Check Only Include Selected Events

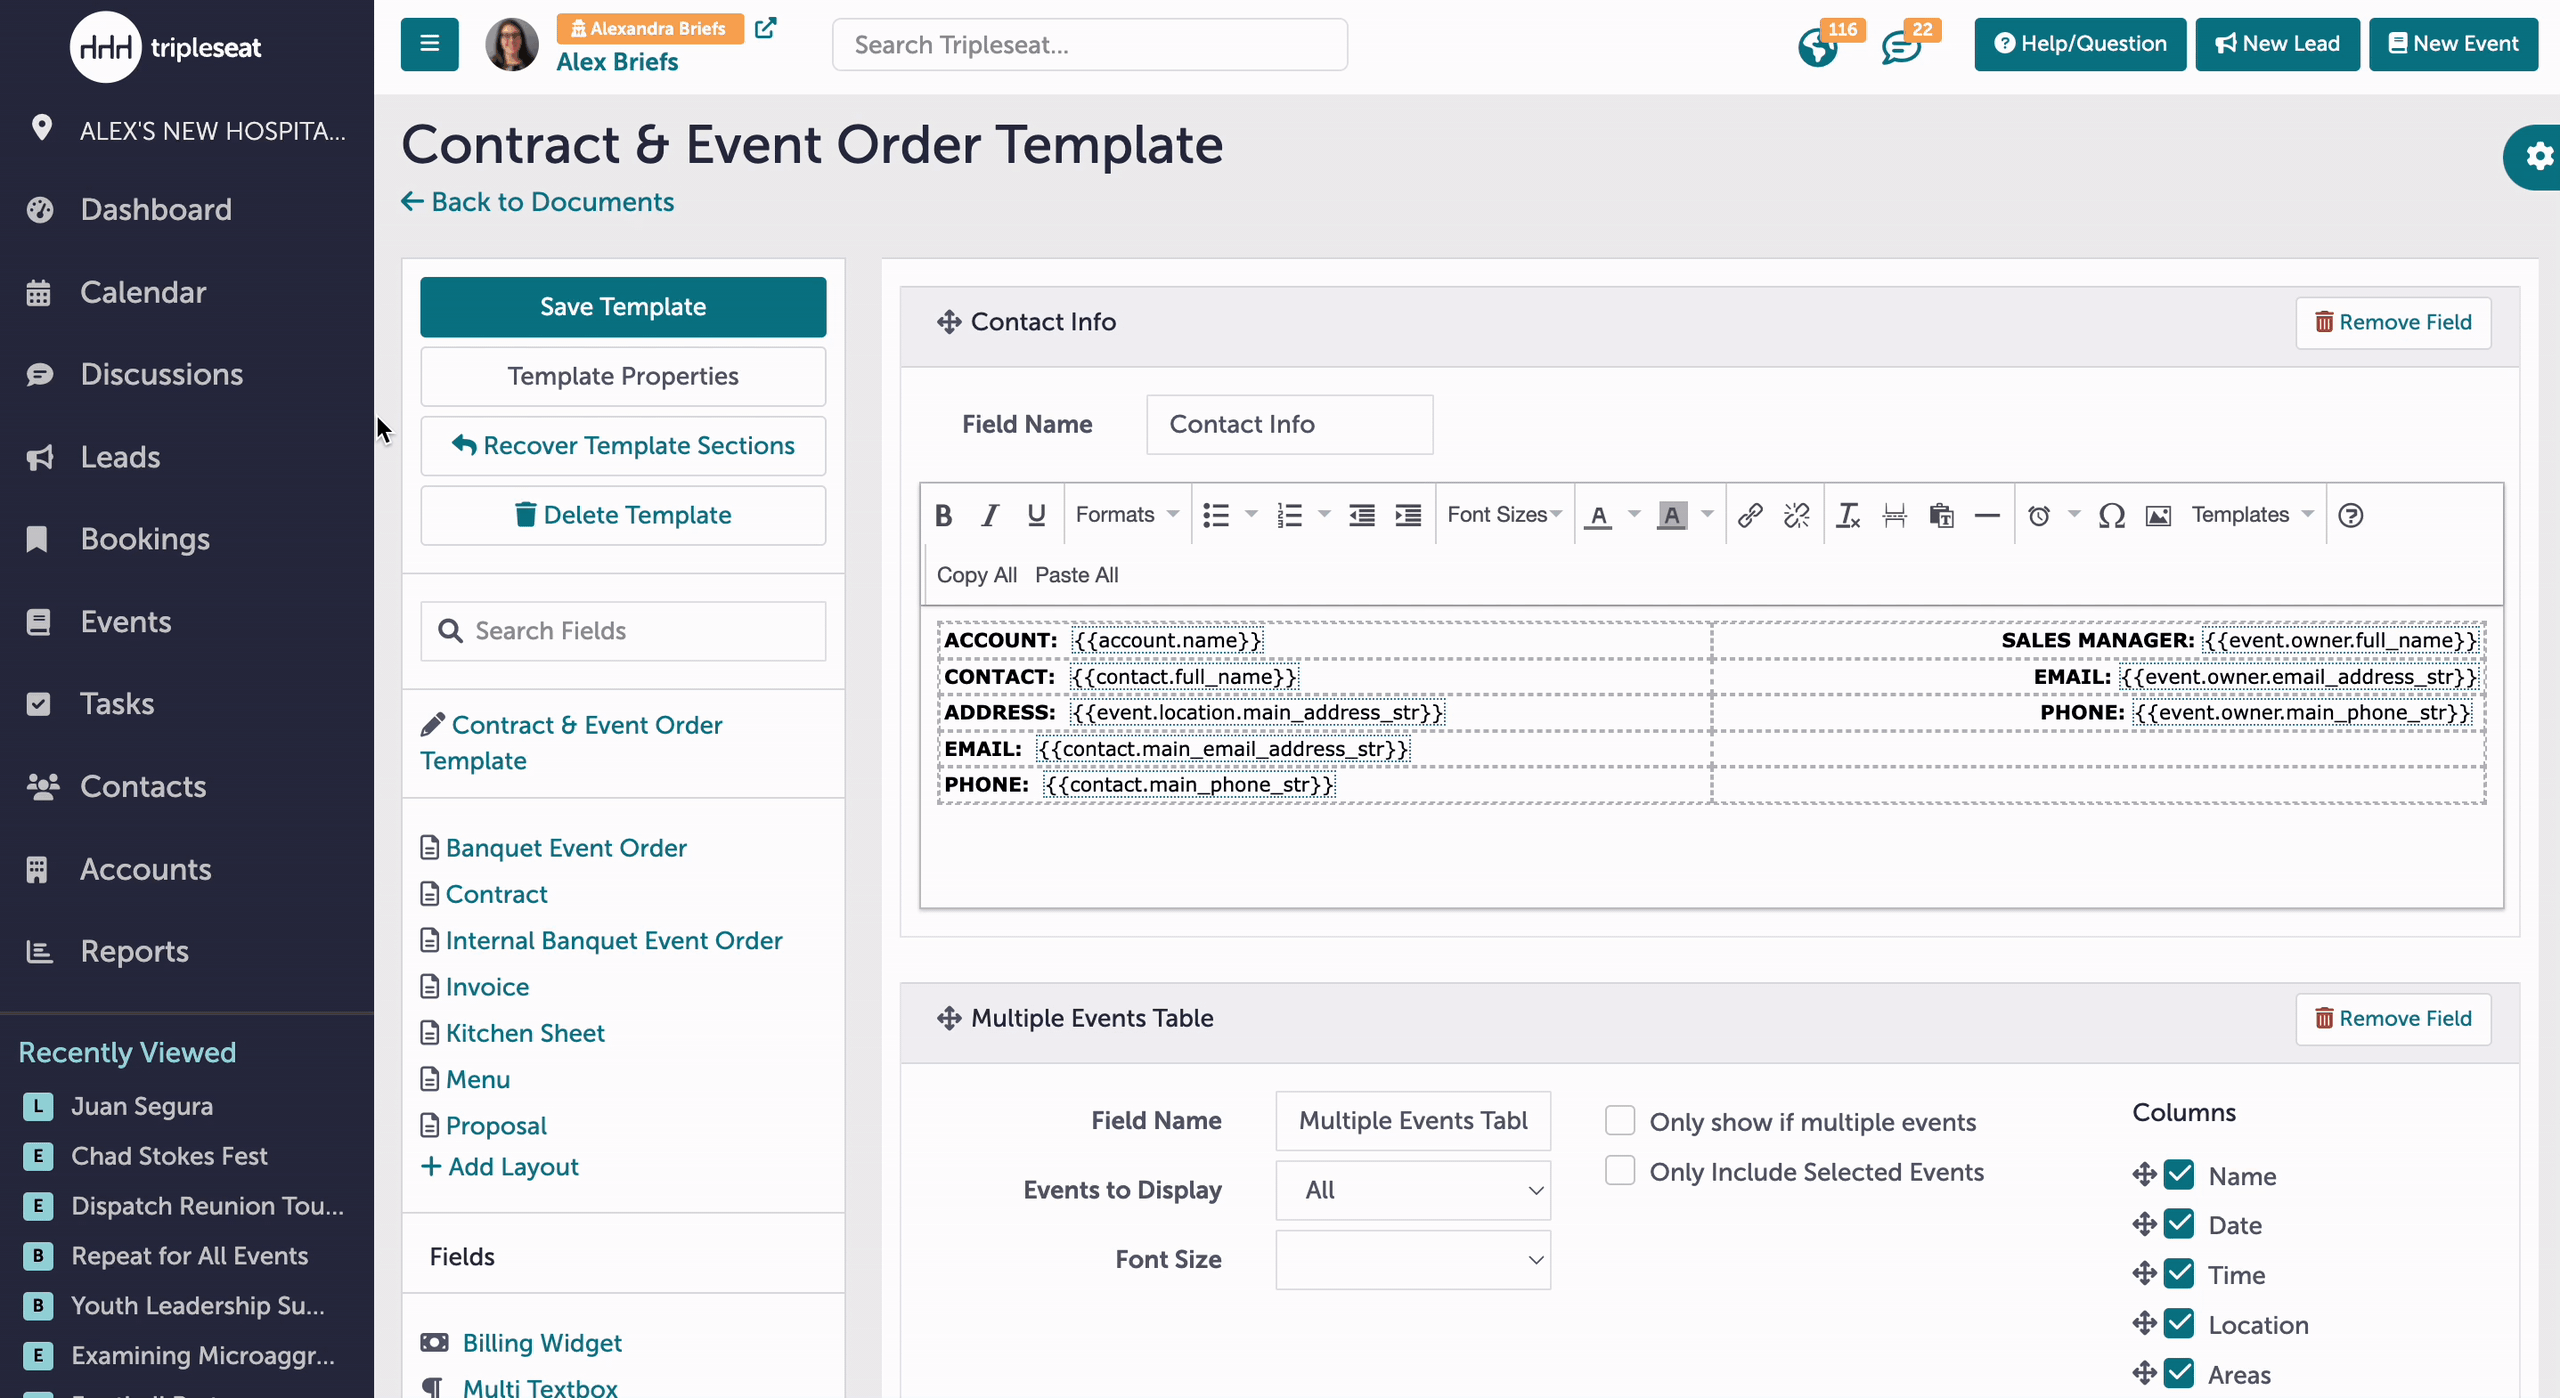pyautogui.click(x=1620, y=1170)
